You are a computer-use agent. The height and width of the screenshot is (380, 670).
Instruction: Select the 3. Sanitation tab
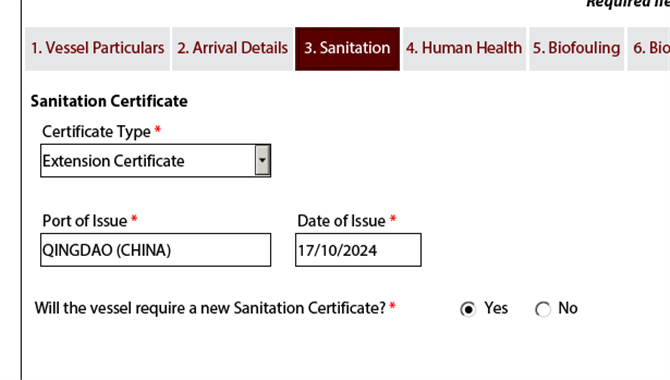347,49
